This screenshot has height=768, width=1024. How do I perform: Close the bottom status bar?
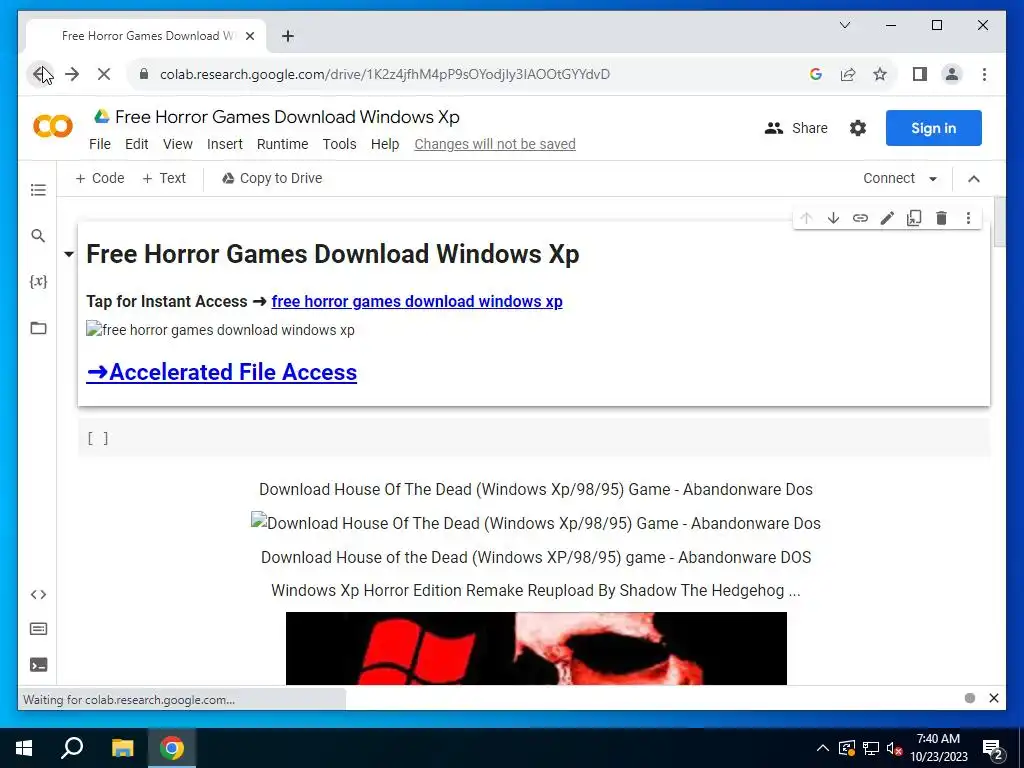pyautogui.click(x=994, y=698)
